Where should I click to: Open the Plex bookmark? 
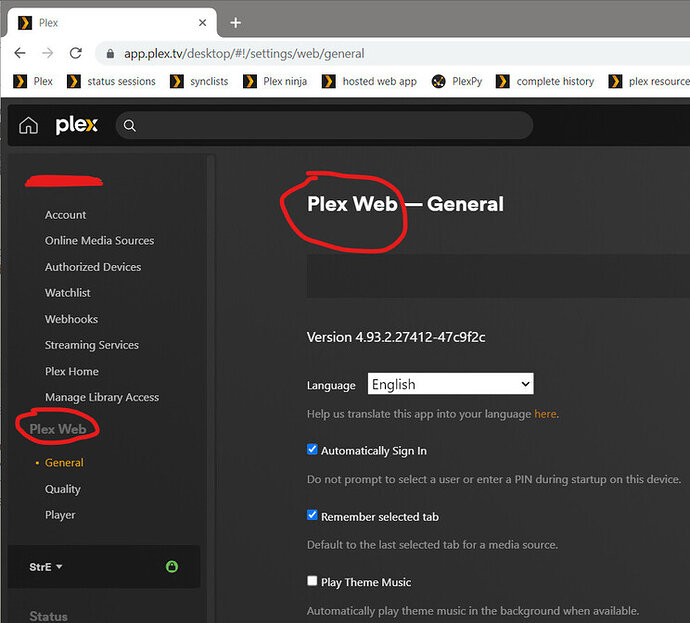pyautogui.click(x=33, y=81)
